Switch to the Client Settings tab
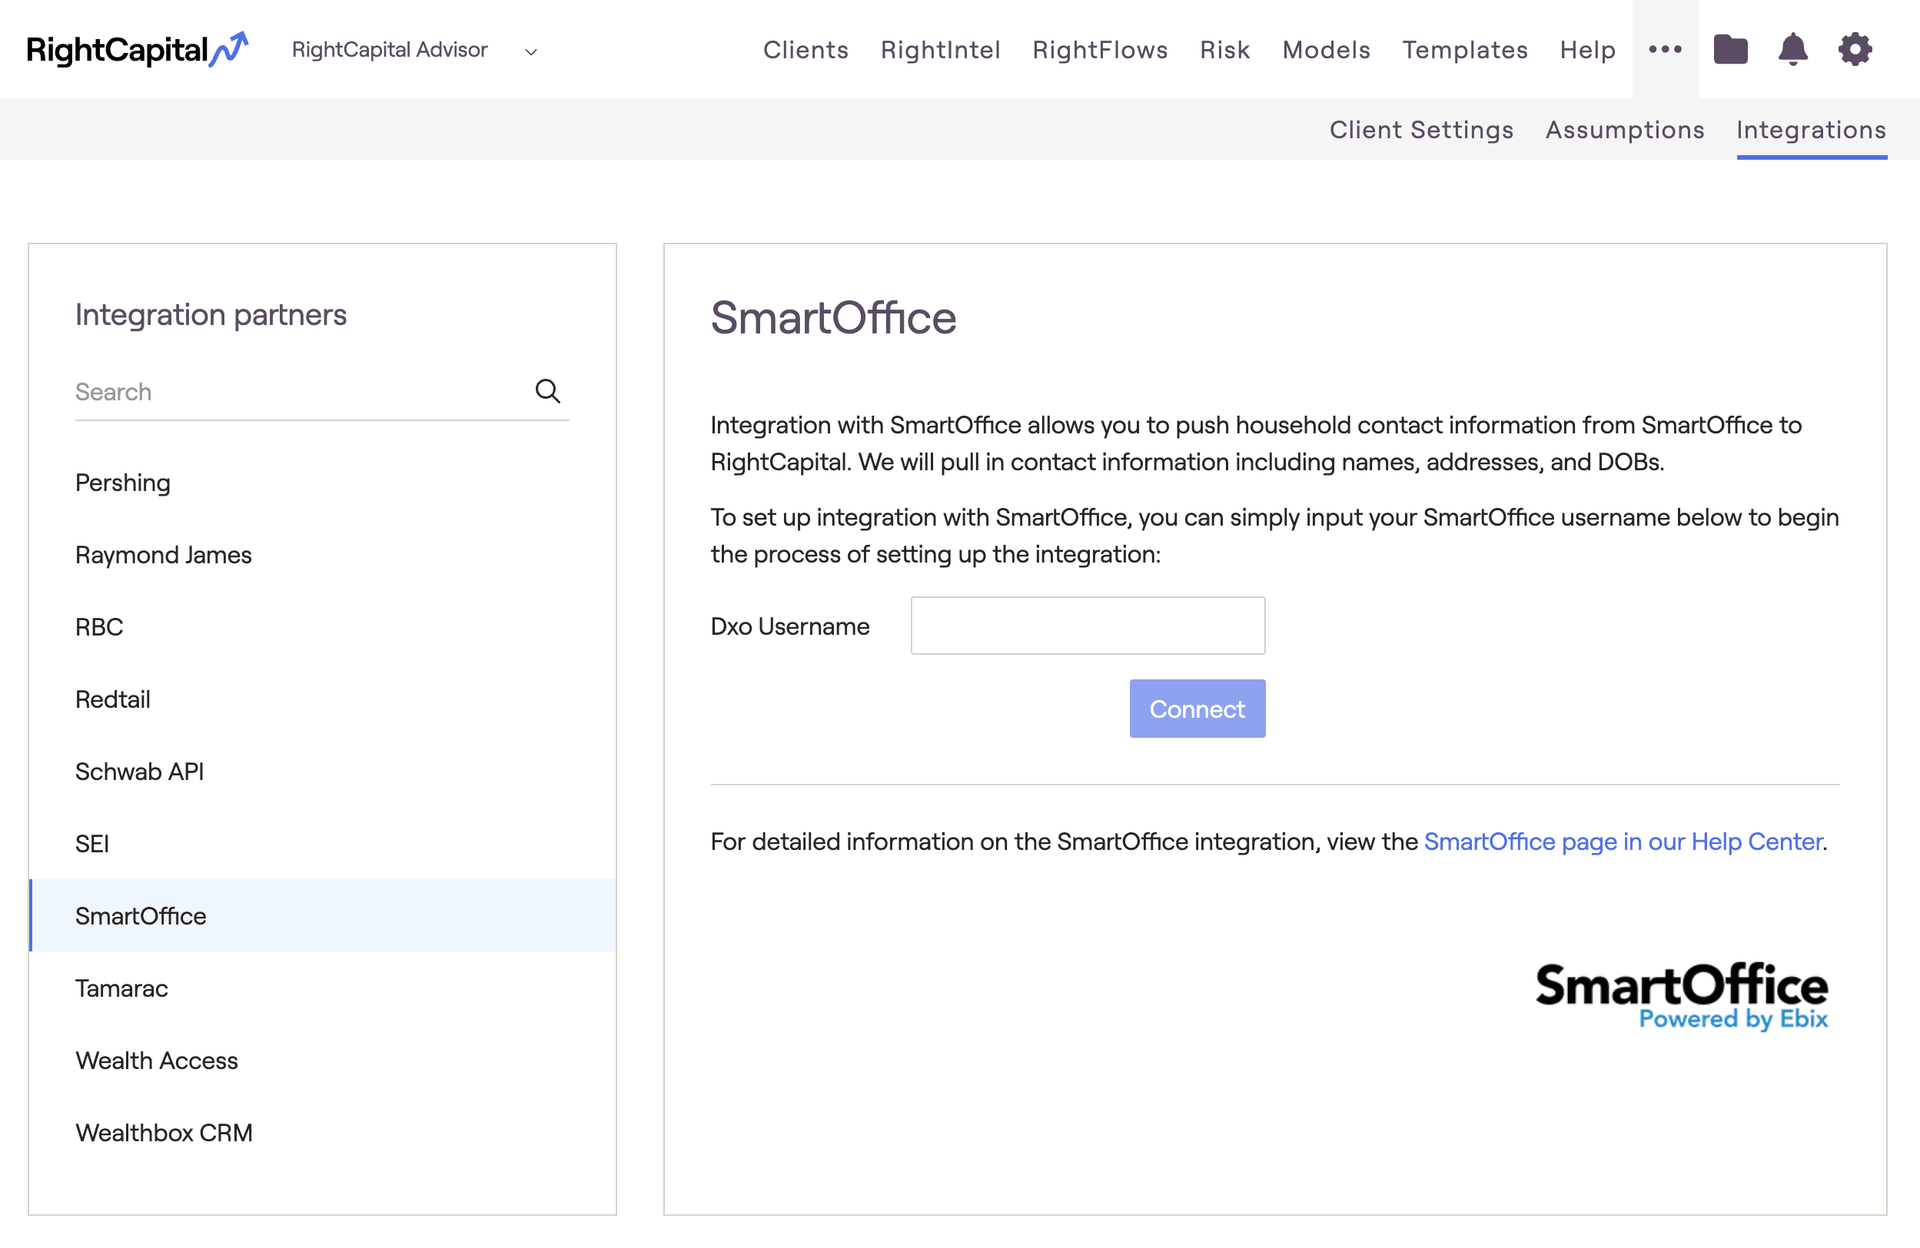The image size is (1920, 1248). coord(1421,130)
